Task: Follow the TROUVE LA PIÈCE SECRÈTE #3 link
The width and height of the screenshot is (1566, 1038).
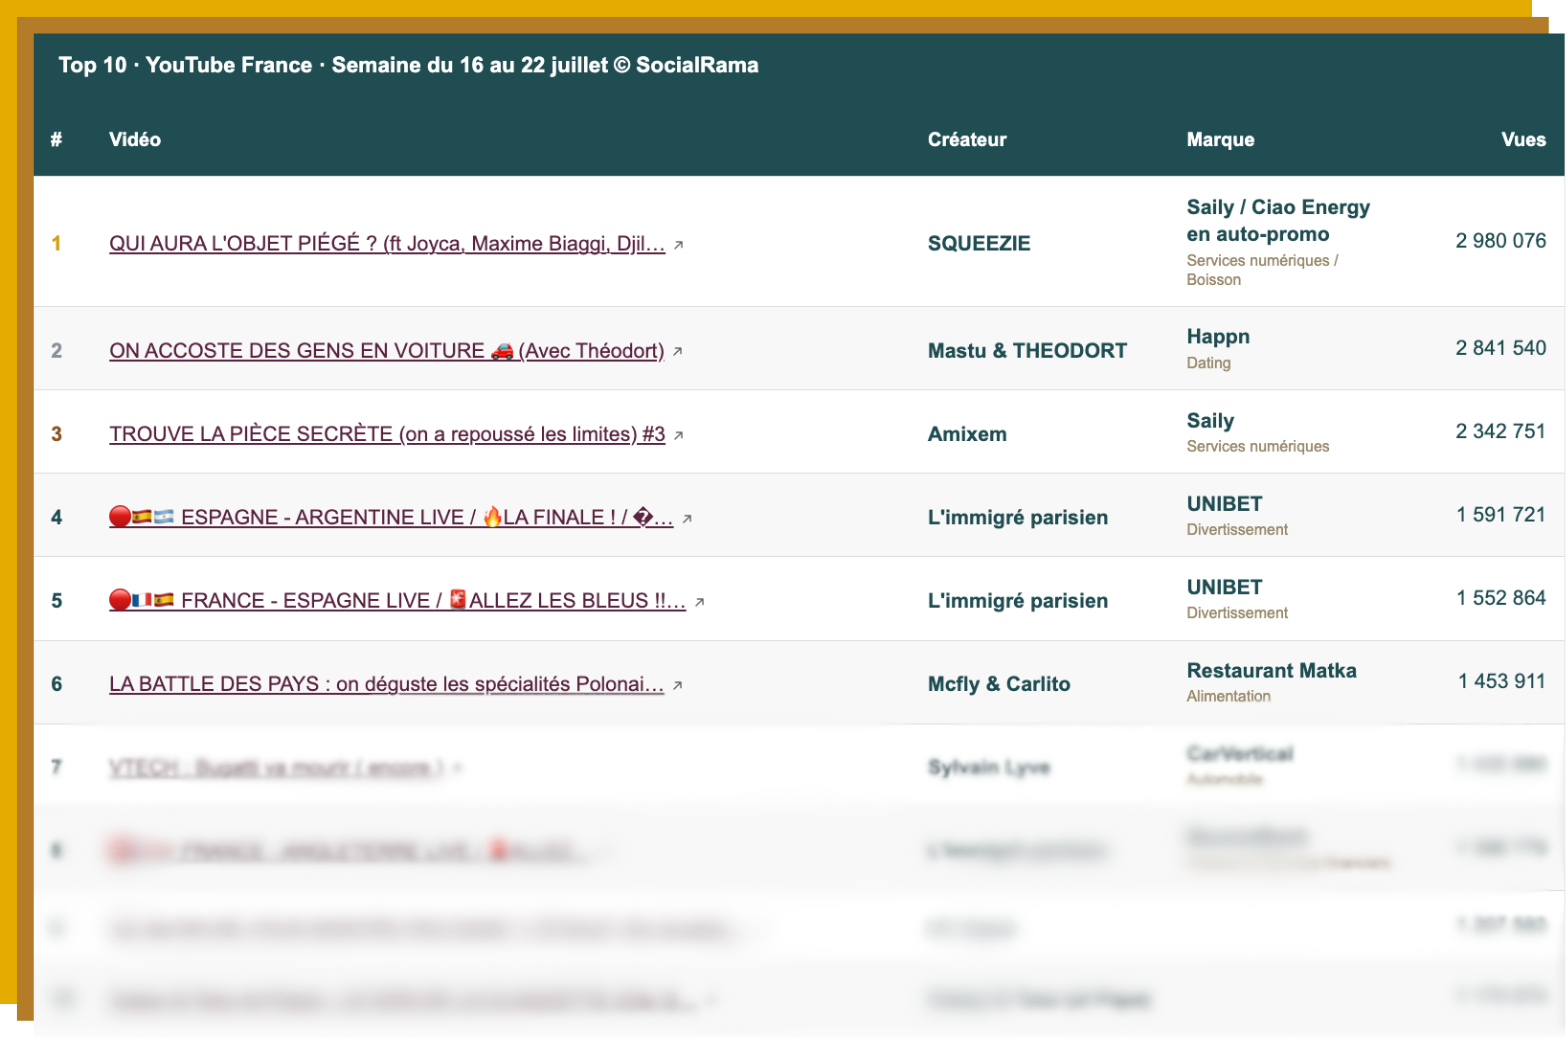Action: [387, 434]
